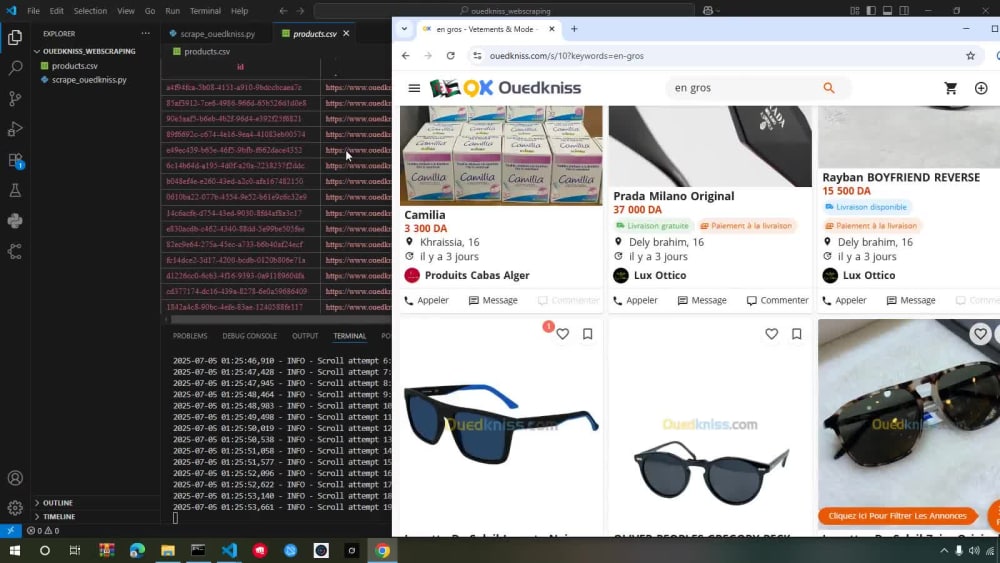Bookmark the round black sunglasses listing
The height and width of the screenshot is (563, 1000).
tap(797, 334)
